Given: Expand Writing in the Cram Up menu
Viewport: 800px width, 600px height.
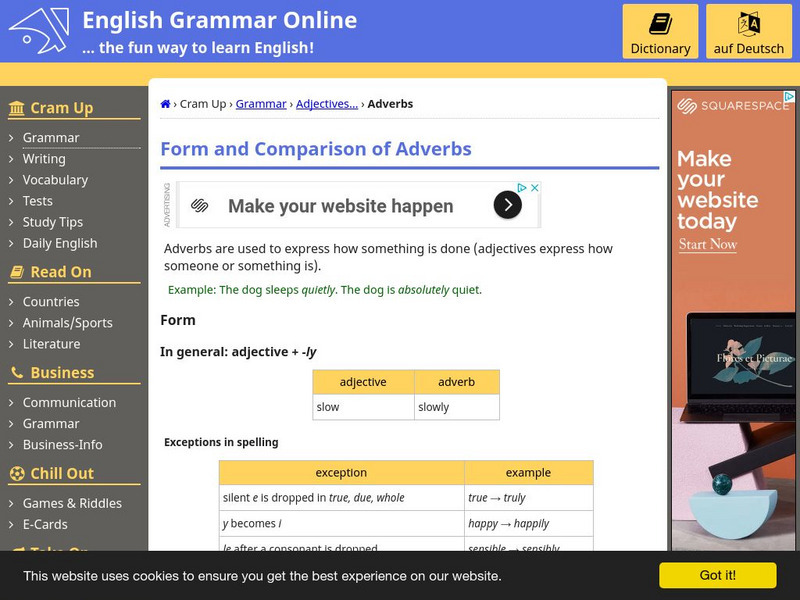Looking at the screenshot, I should pyautogui.click(x=44, y=159).
